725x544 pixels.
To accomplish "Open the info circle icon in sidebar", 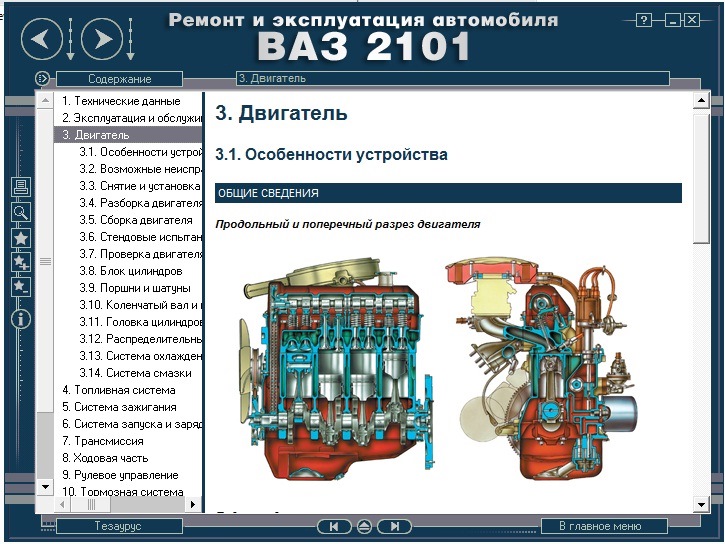I will (21, 319).
